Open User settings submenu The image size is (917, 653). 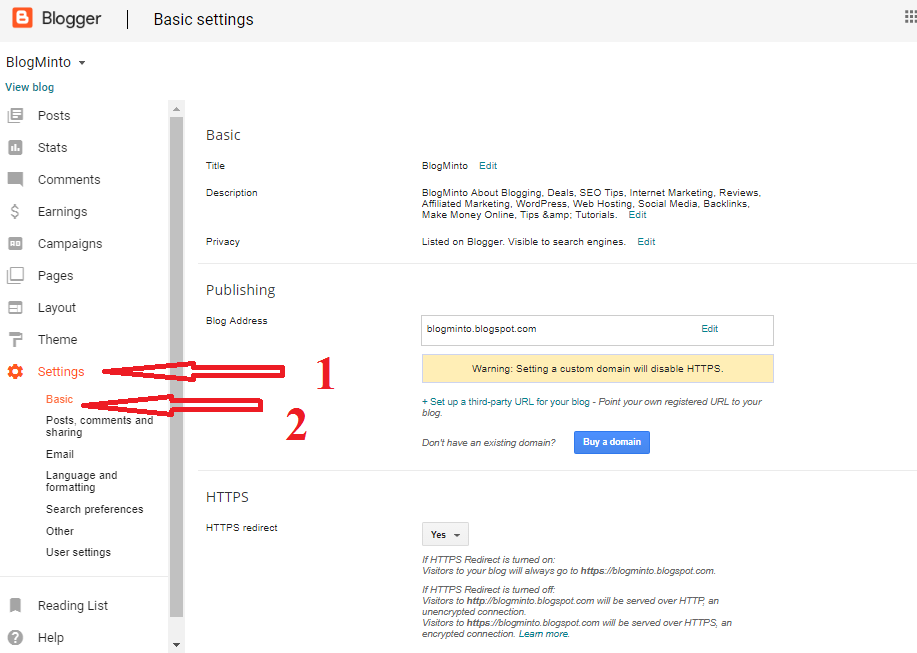[x=78, y=552]
